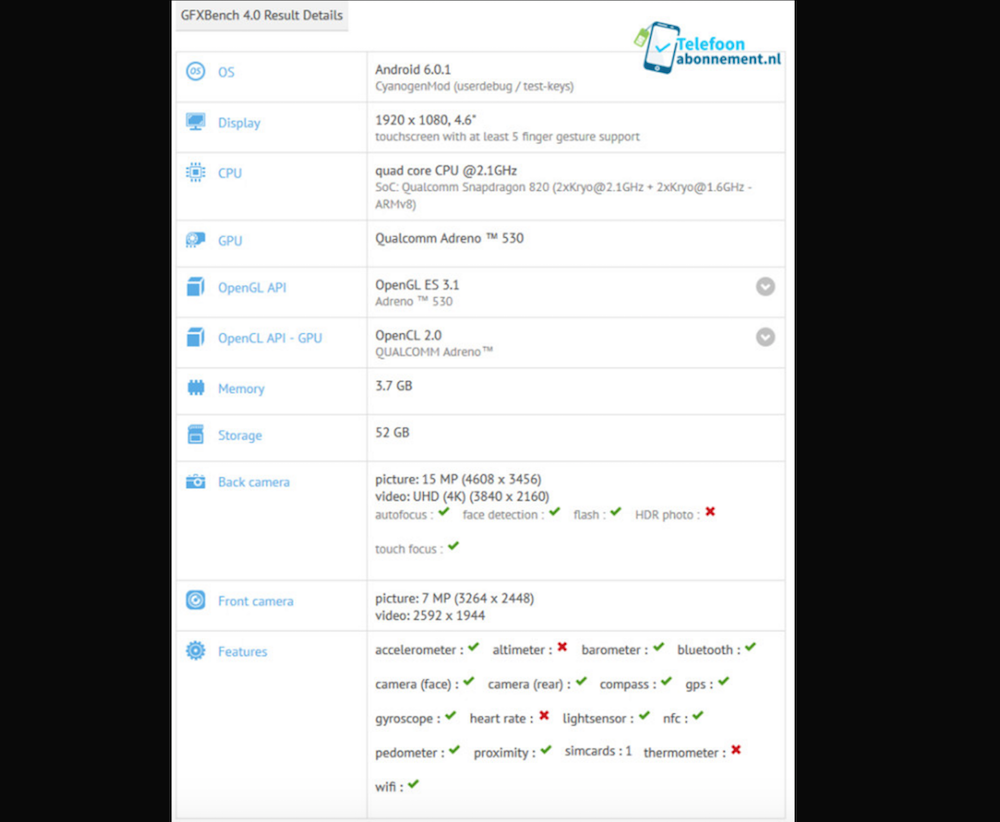
Task: Click the green check next to compass
Action: click(x=666, y=682)
